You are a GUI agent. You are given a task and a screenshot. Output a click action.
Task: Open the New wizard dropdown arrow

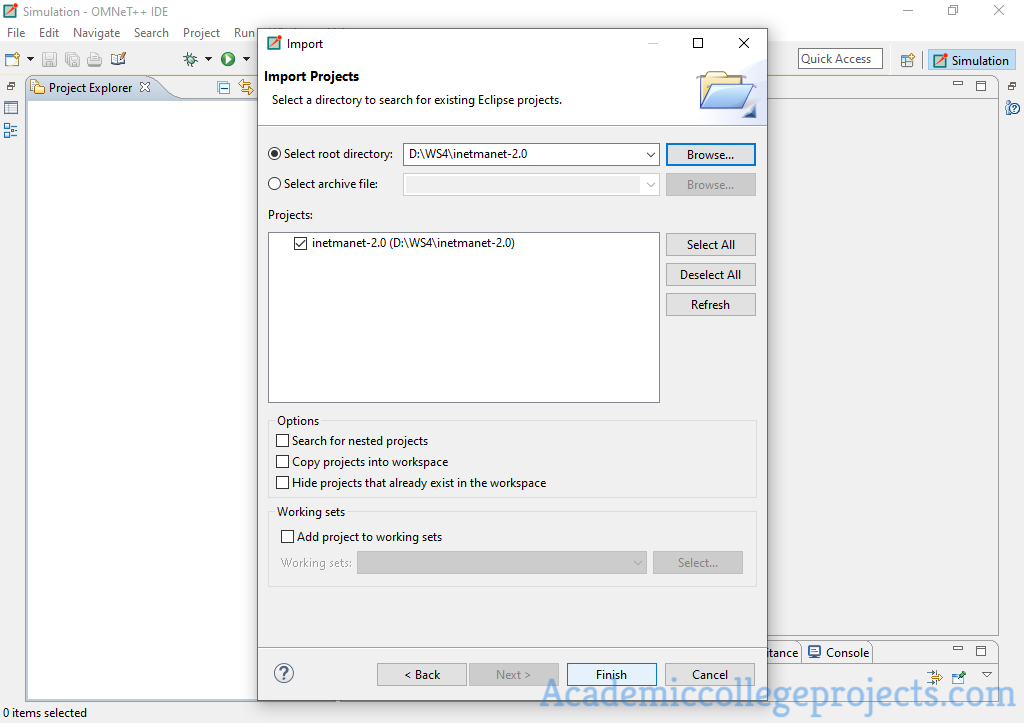30,59
